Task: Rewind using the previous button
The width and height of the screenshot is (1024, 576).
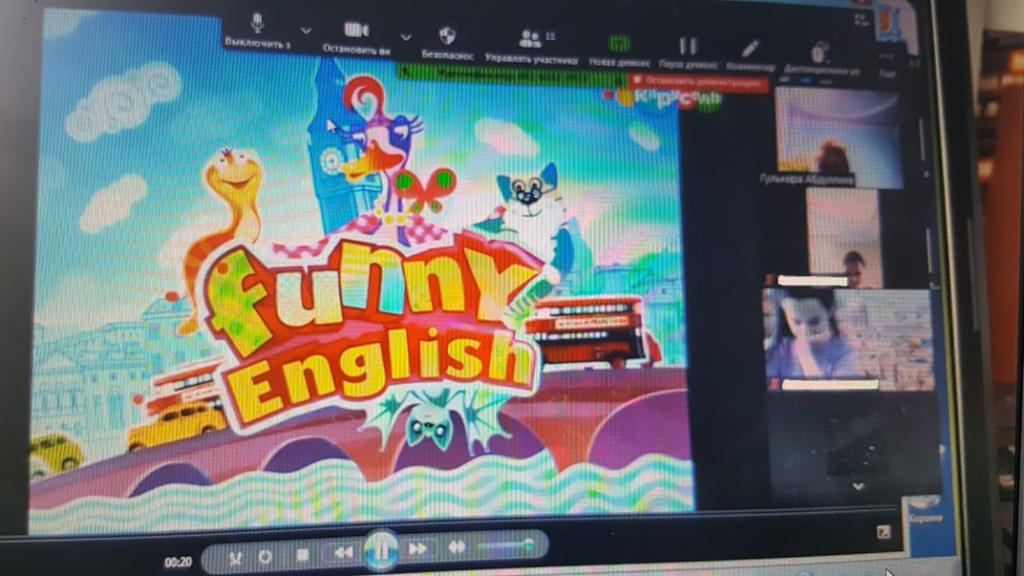Action: (x=343, y=552)
